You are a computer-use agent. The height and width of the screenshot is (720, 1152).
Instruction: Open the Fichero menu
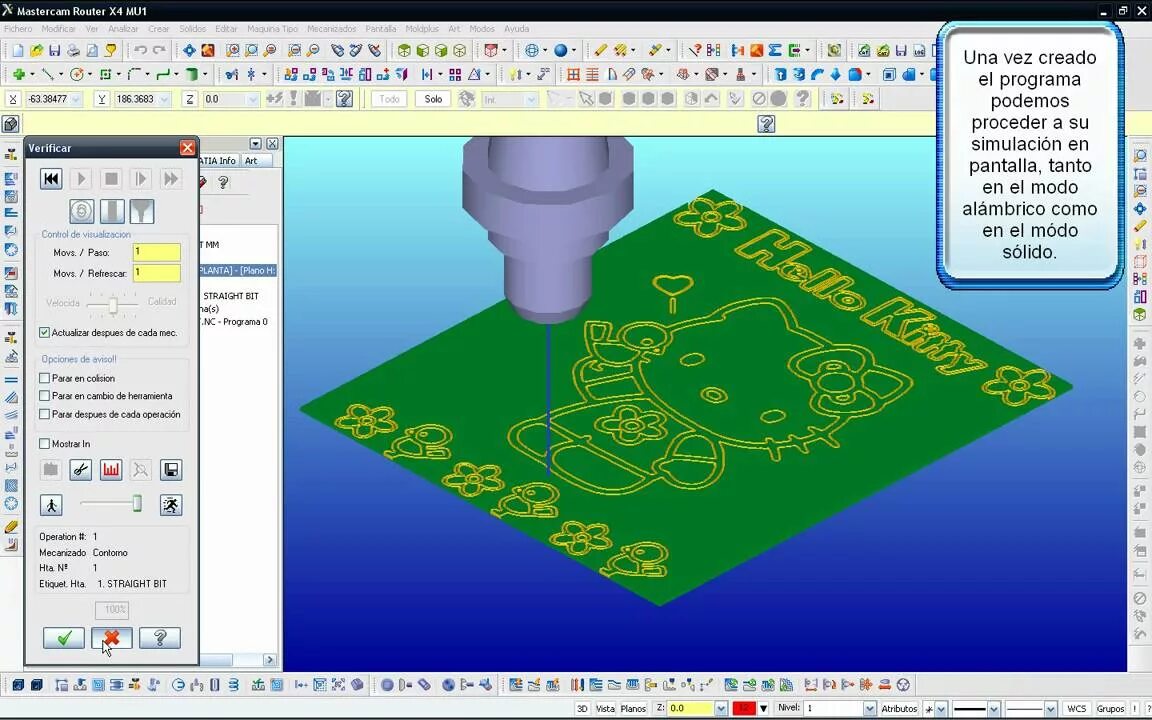click(x=18, y=29)
